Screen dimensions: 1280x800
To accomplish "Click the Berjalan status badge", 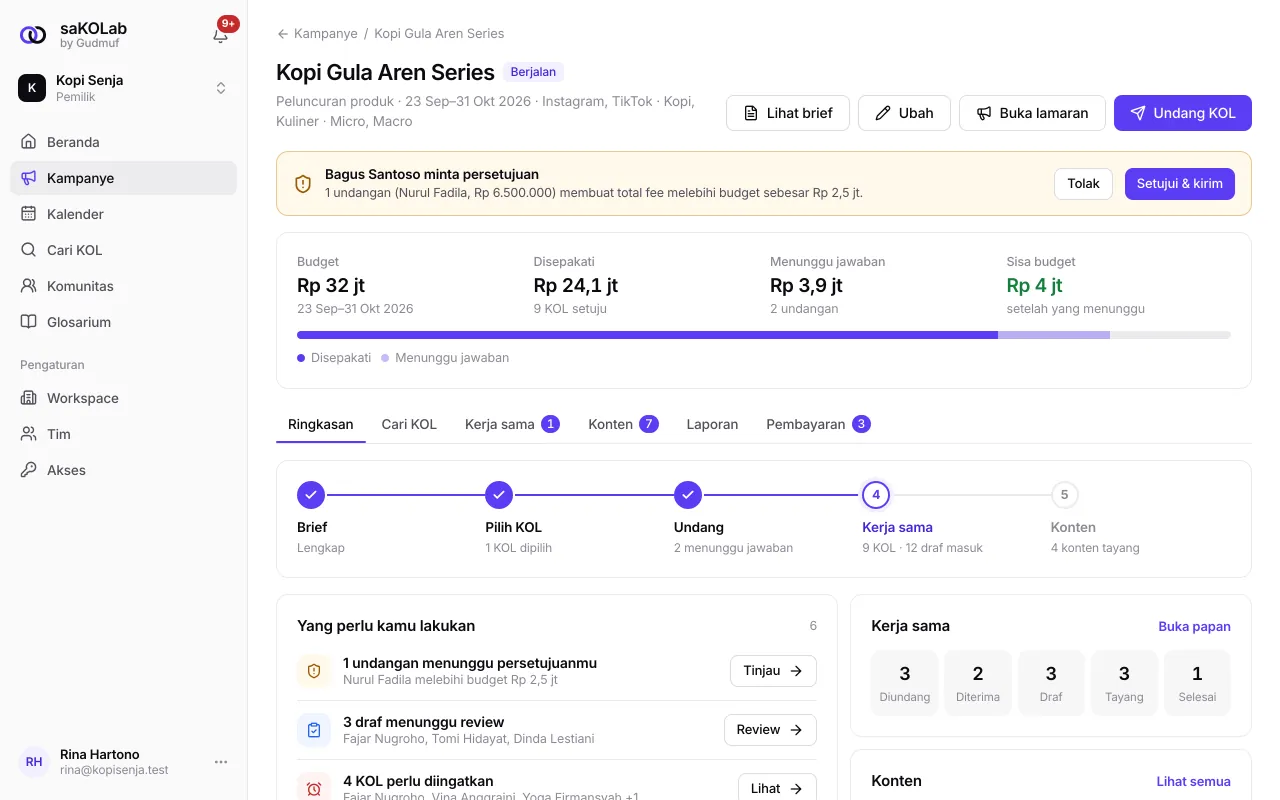I will 534,72.
